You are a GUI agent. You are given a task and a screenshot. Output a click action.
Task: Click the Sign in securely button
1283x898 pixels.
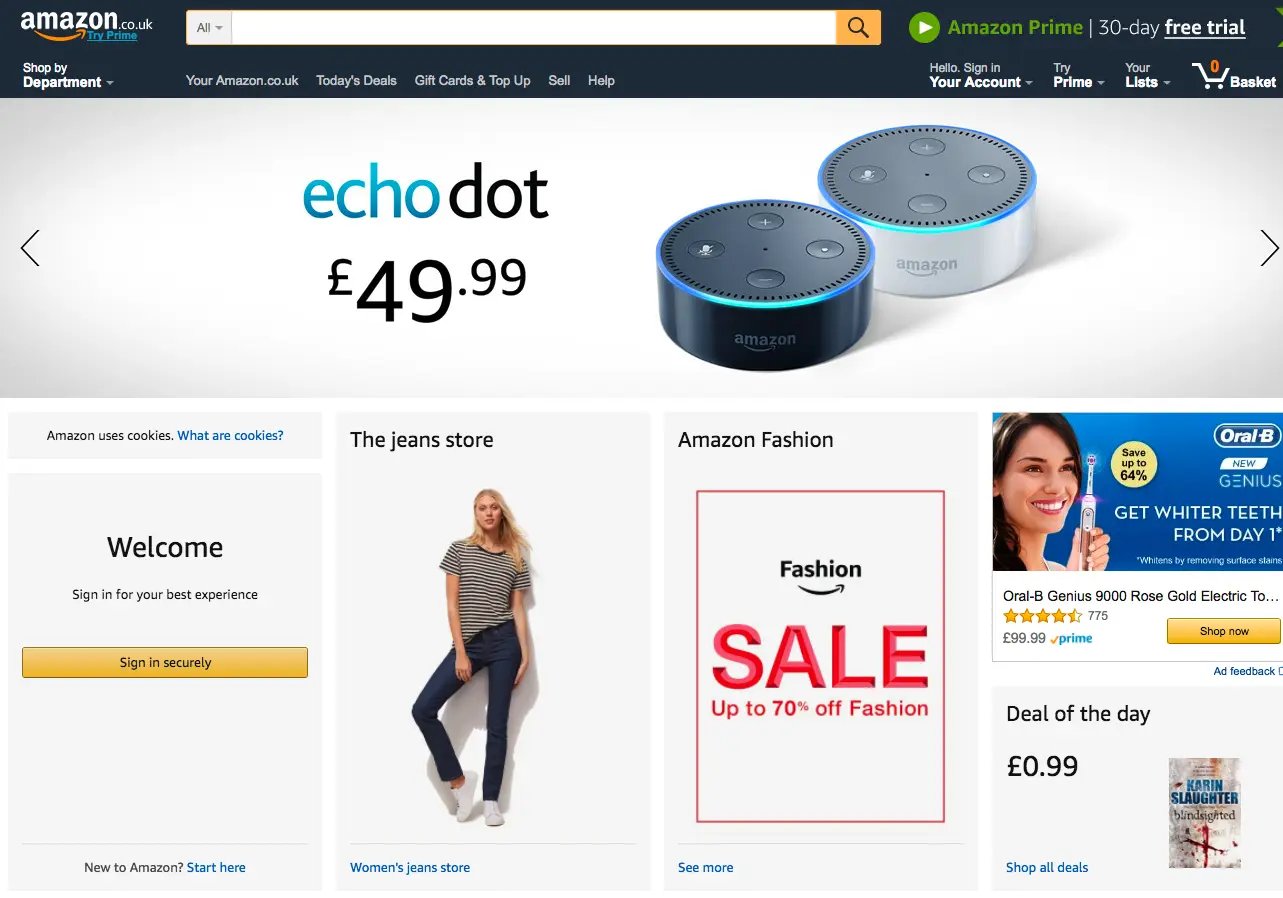pyautogui.click(x=165, y=662)
